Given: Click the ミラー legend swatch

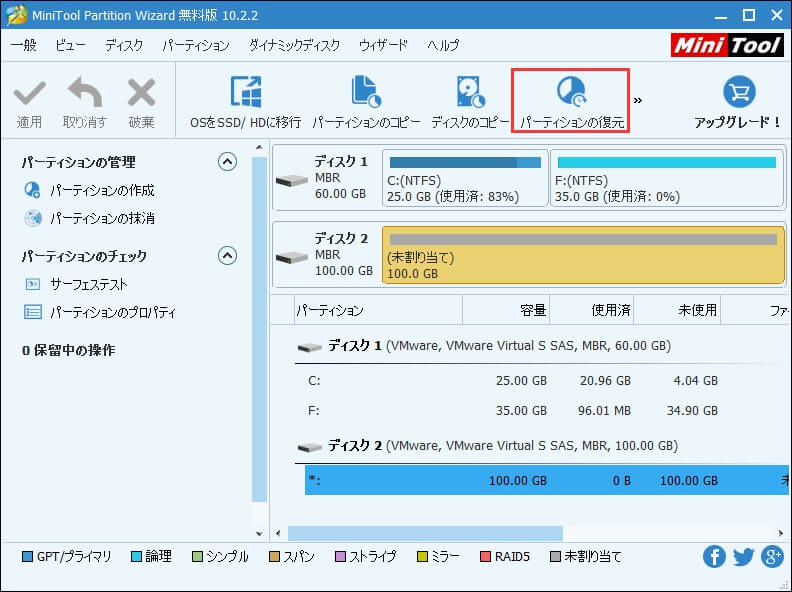Looking at the screenshot, I should (422, 557).
